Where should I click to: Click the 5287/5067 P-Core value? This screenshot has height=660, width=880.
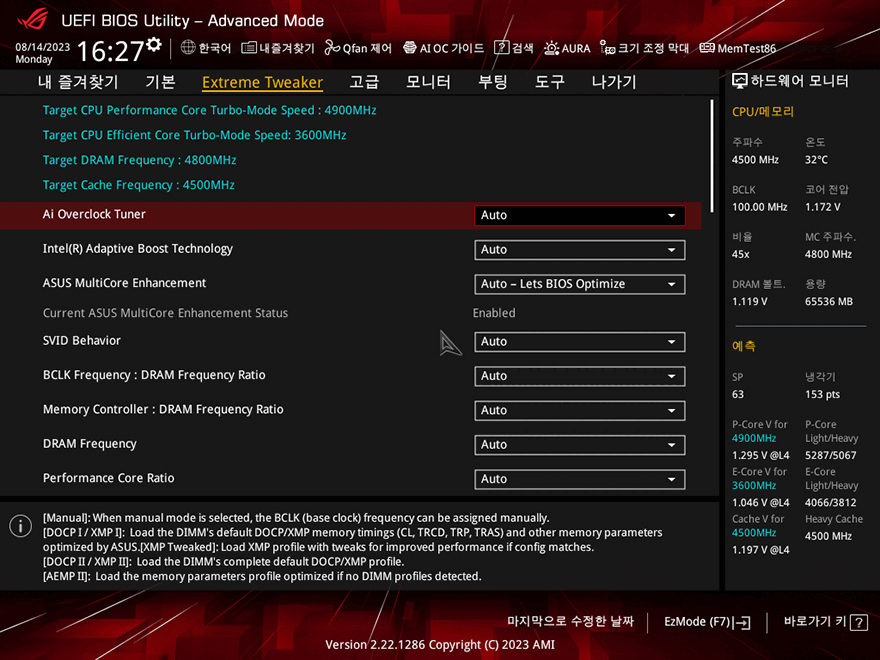831,455
